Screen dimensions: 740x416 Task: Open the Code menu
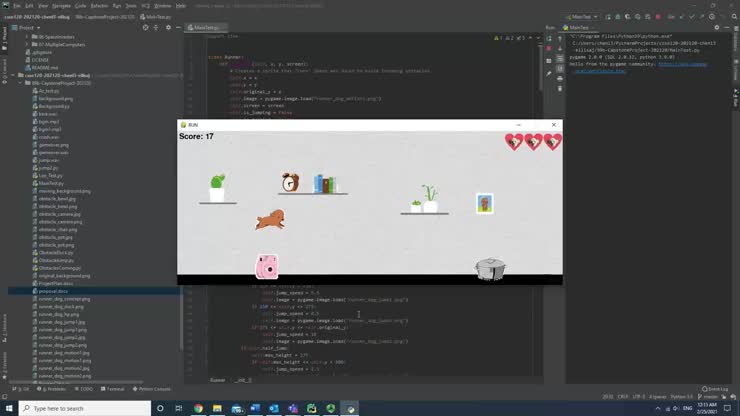(81, 6)
